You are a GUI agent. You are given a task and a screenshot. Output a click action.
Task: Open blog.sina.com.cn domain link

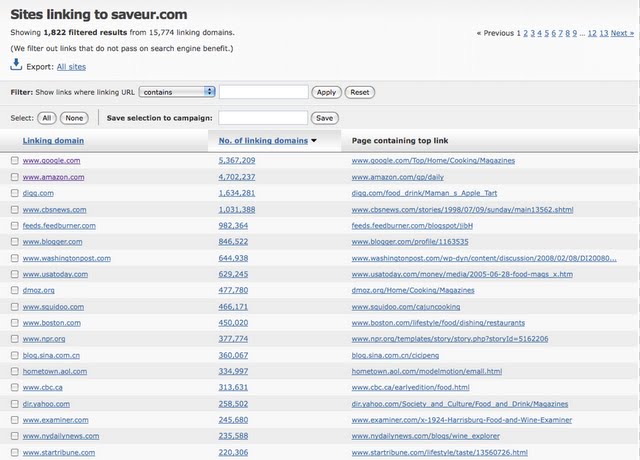coord(51,355)
